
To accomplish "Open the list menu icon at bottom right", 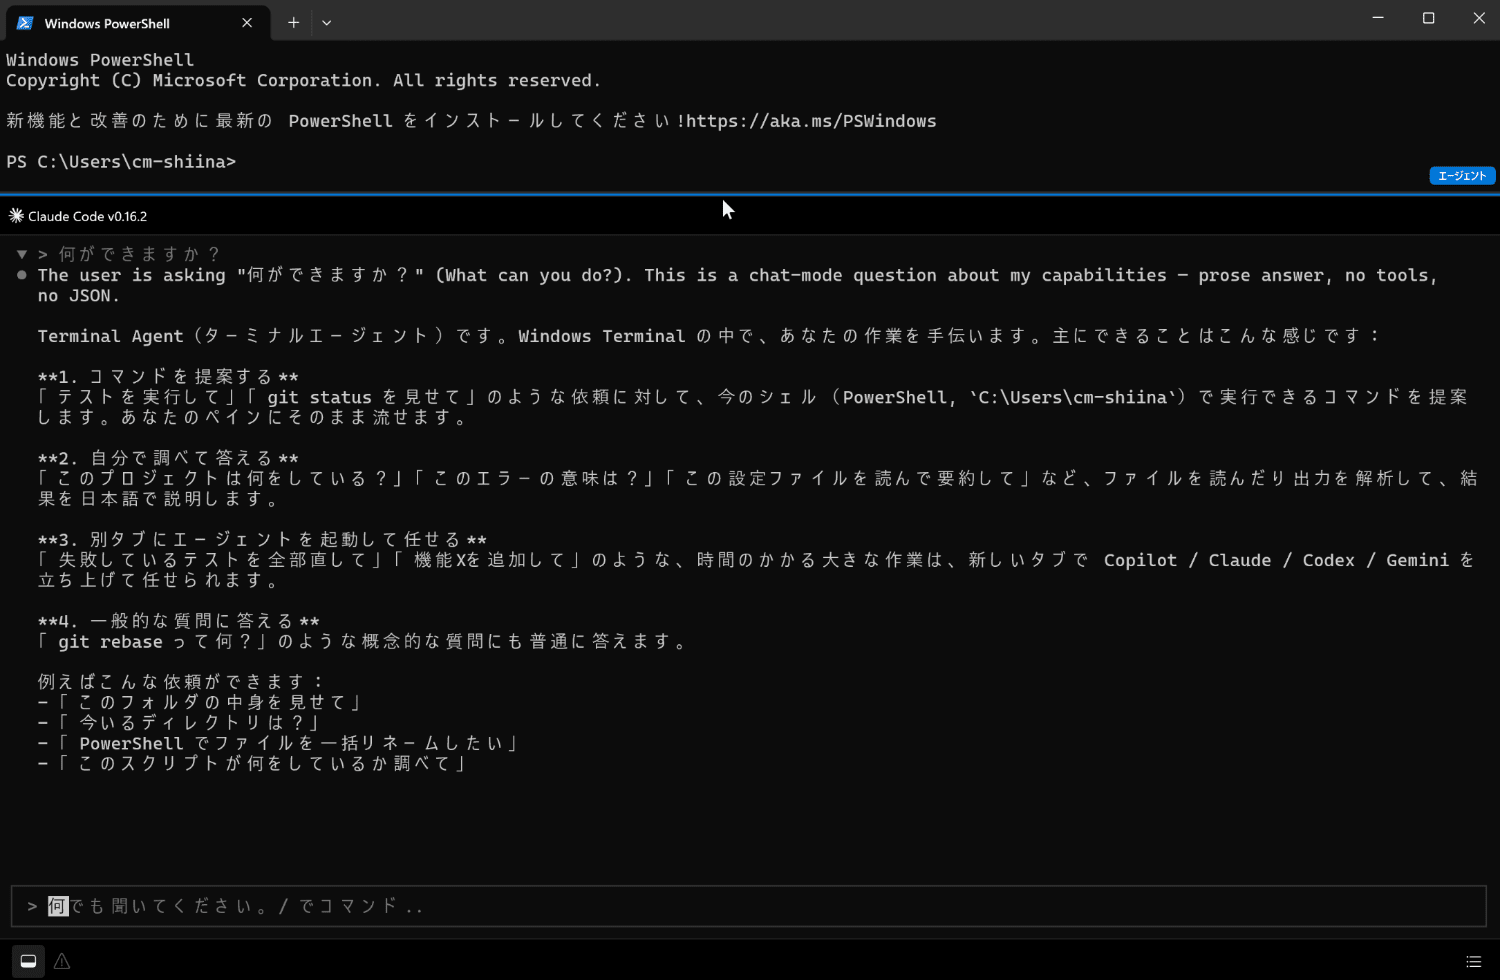I will tap(1473, 961).
